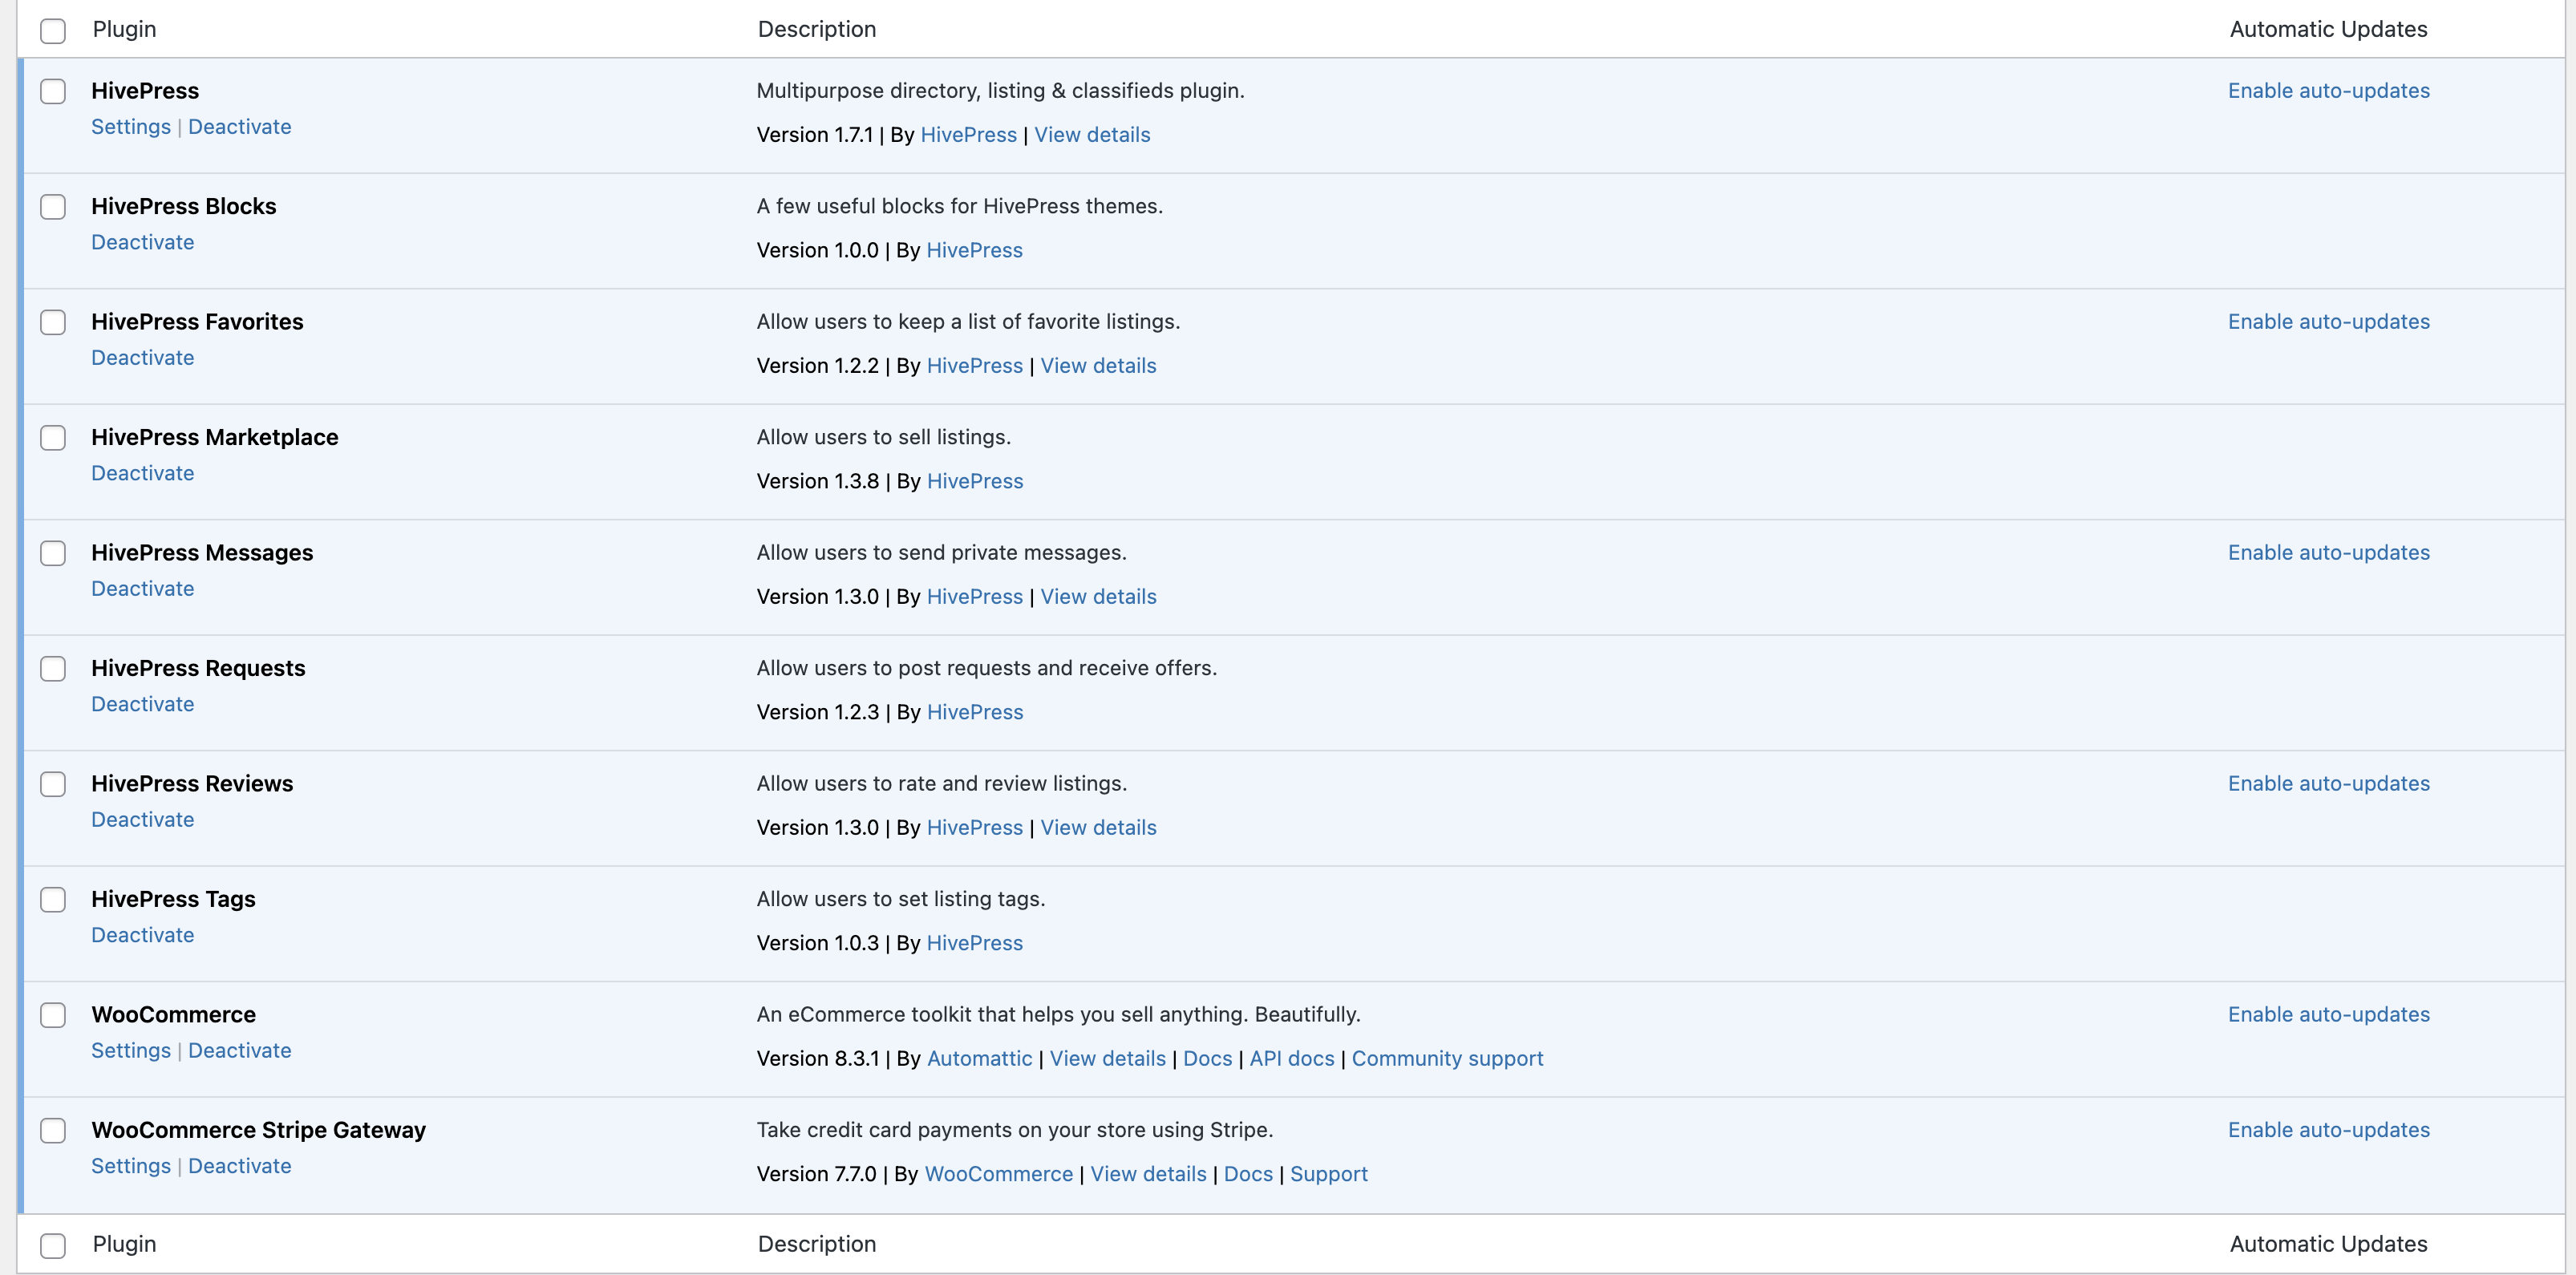Viewport: 2576px width, 1275px height.
Task: Open HivePress author link in Tags row
Action: point(975,943)
